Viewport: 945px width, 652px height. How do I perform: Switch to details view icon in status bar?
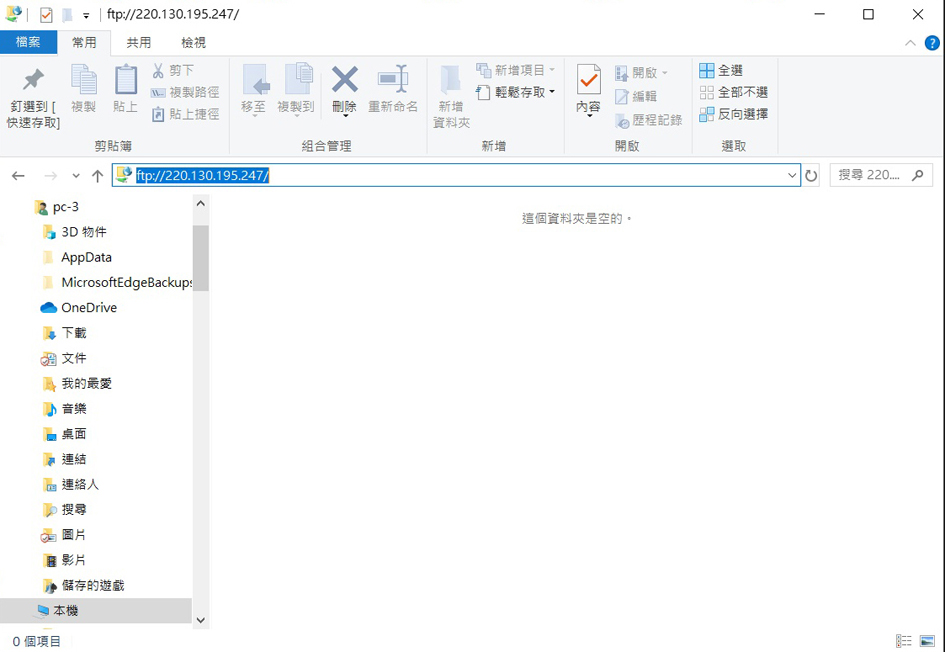click(903, 641)
